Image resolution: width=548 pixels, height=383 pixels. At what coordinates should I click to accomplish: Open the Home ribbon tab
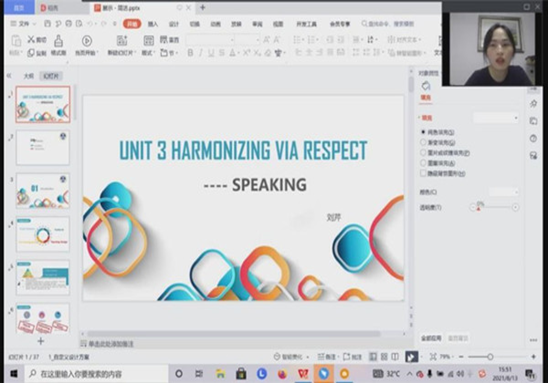click(x=132, y=24)
